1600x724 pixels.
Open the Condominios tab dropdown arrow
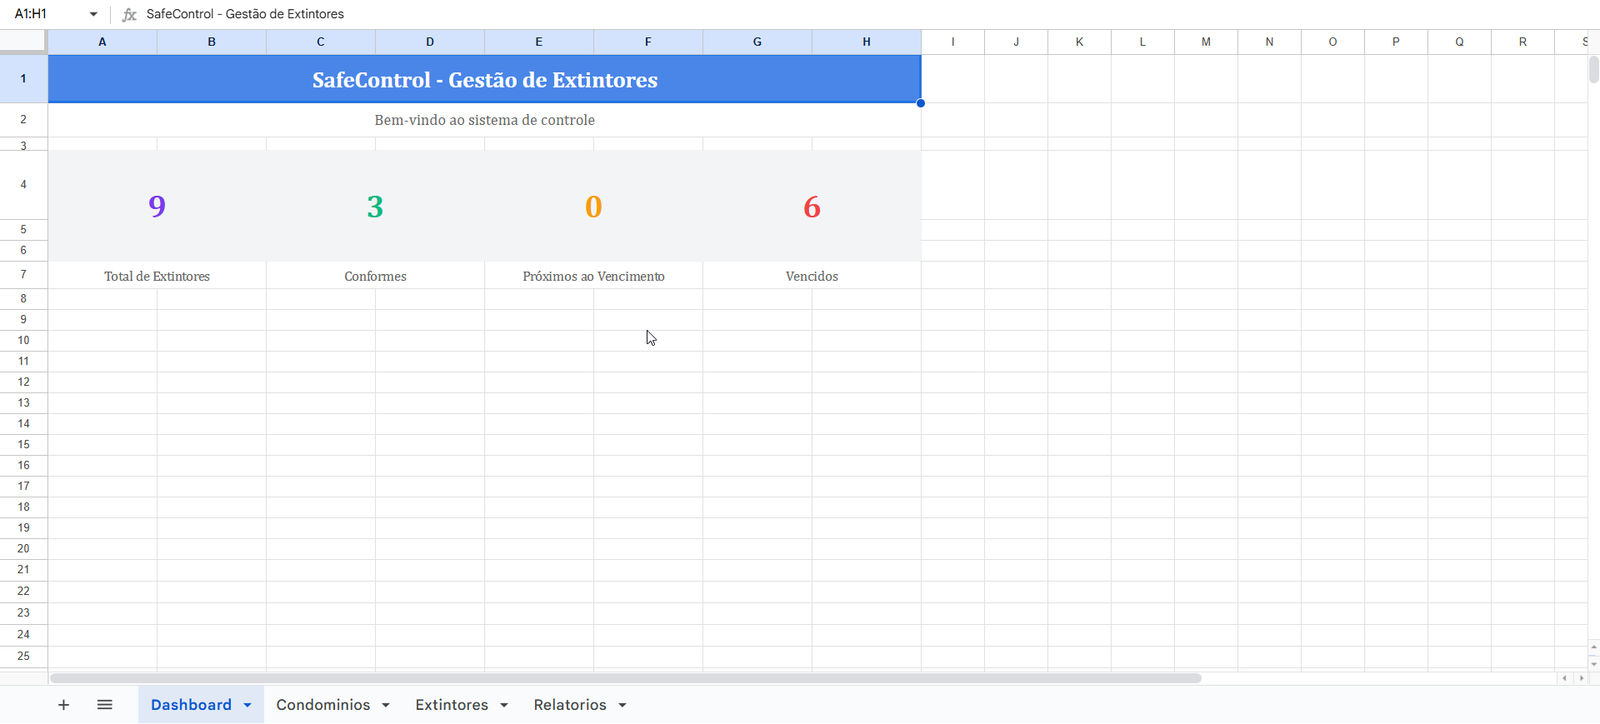[x=386, y=706]
